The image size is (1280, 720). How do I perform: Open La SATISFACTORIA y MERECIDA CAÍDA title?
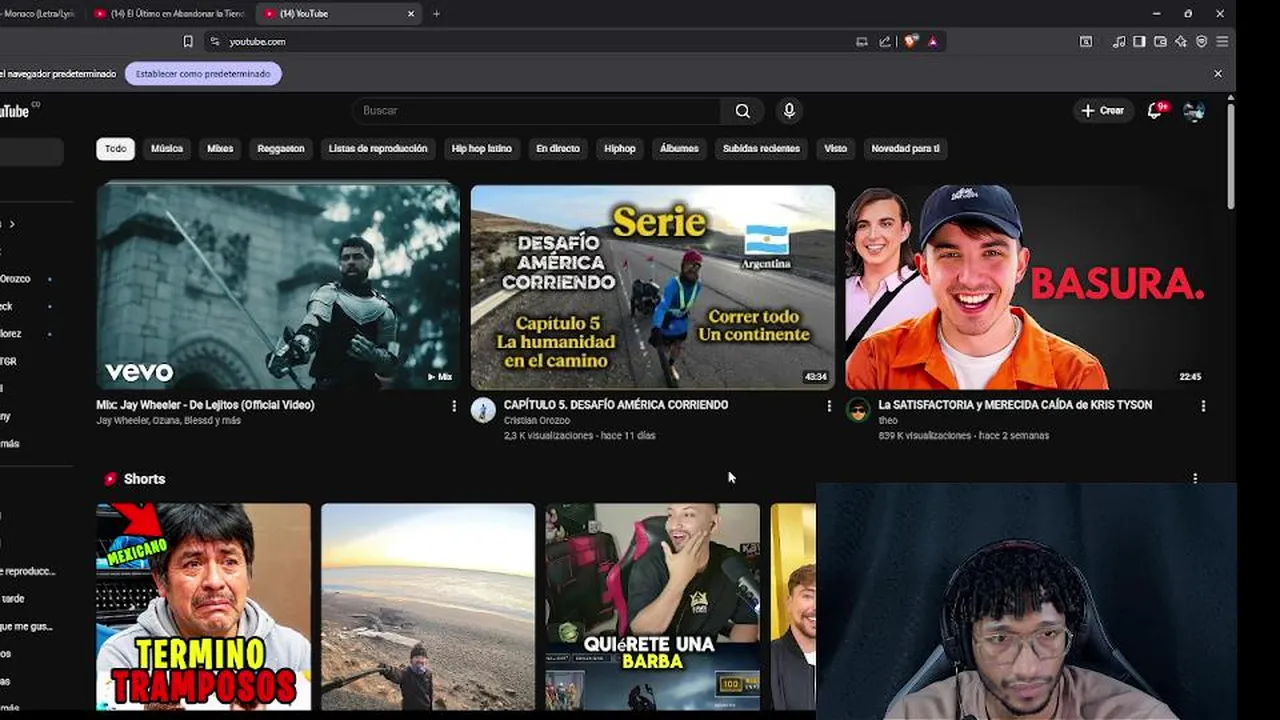tap(1015, 405)
